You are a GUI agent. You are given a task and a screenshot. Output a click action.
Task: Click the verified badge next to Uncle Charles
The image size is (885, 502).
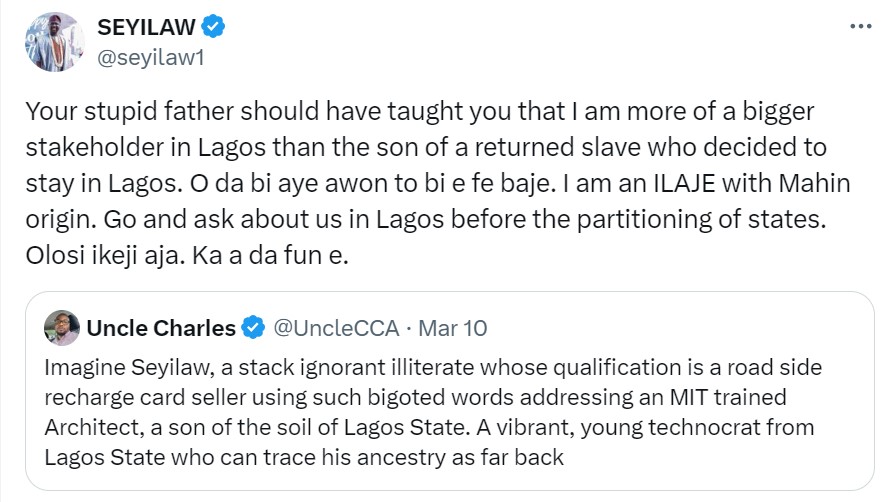click(x=254, y=328)
